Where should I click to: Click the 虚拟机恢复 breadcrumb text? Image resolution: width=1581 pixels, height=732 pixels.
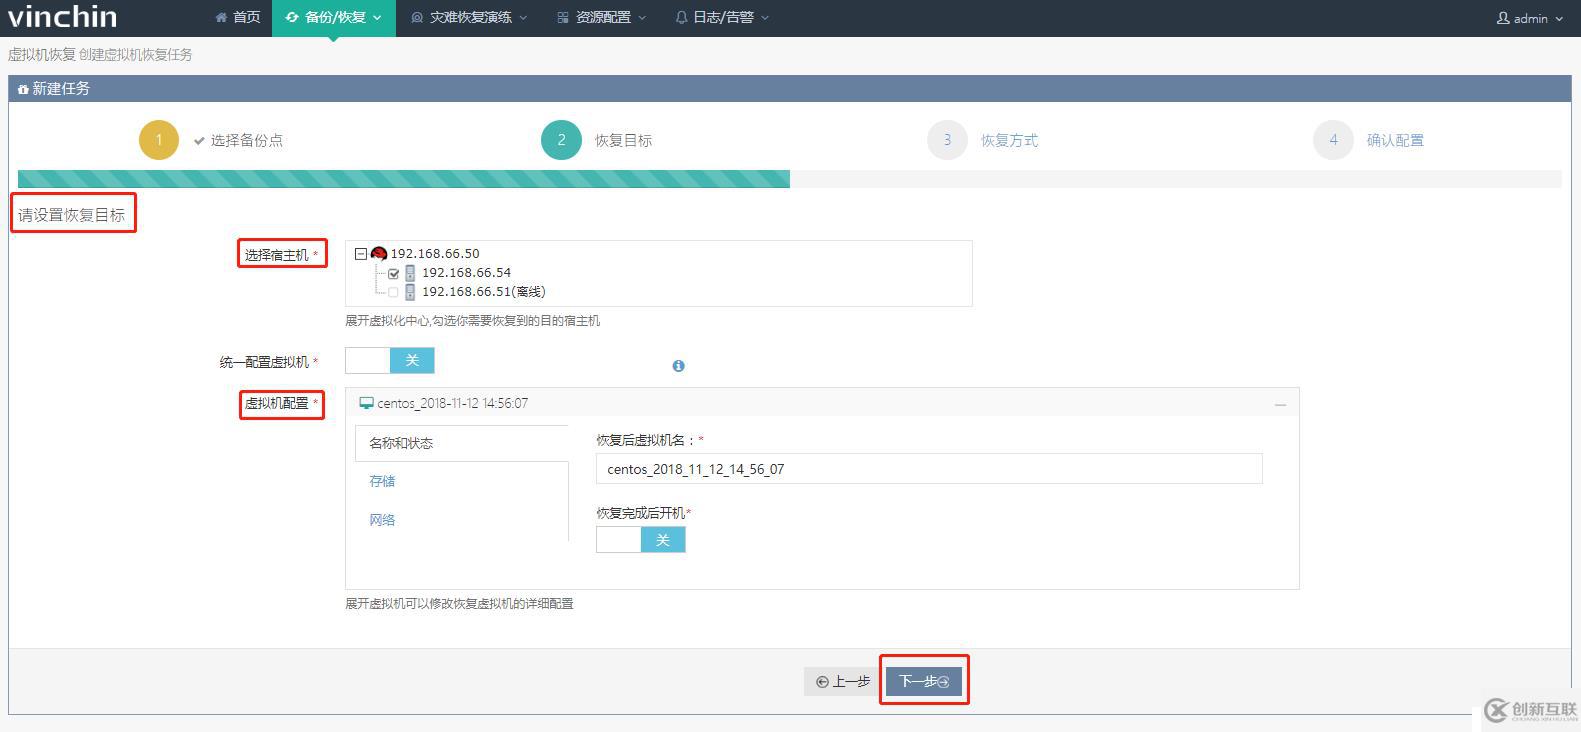(41, 54)
